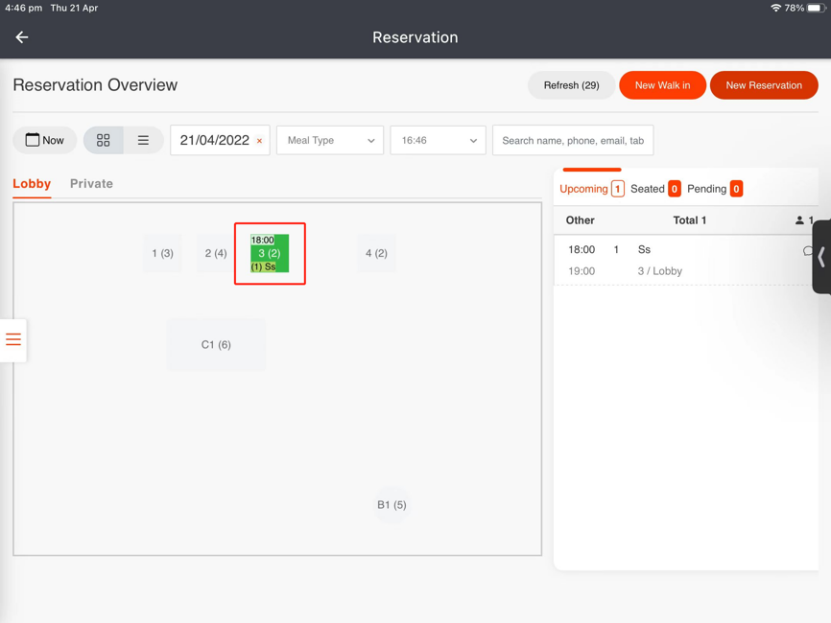Expand the right side panel arrow handle
This screenshot has width=831, height=623.
point(821,257)
